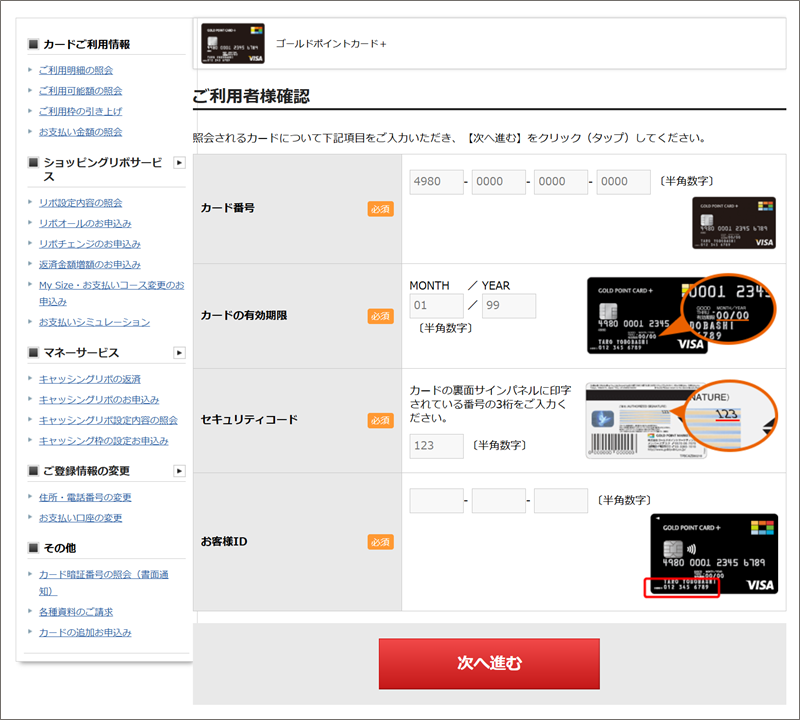Open the 住所・電話番号の変更 link
The height and width of the screenshot is (720, 800).
pos(85,497)
